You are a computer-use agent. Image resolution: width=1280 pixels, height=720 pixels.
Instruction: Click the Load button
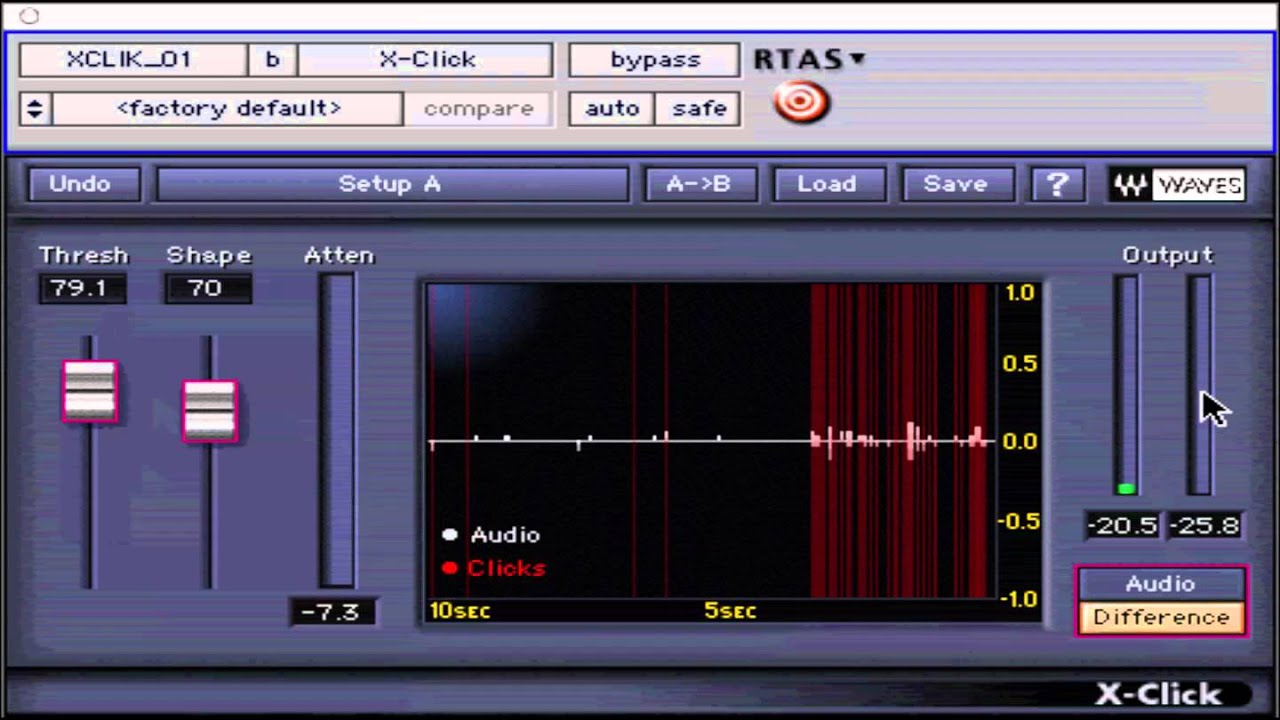[827, 184]
